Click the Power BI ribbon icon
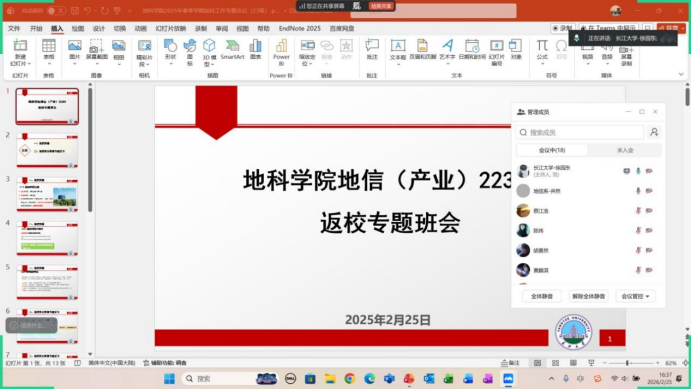 point(281,53)
